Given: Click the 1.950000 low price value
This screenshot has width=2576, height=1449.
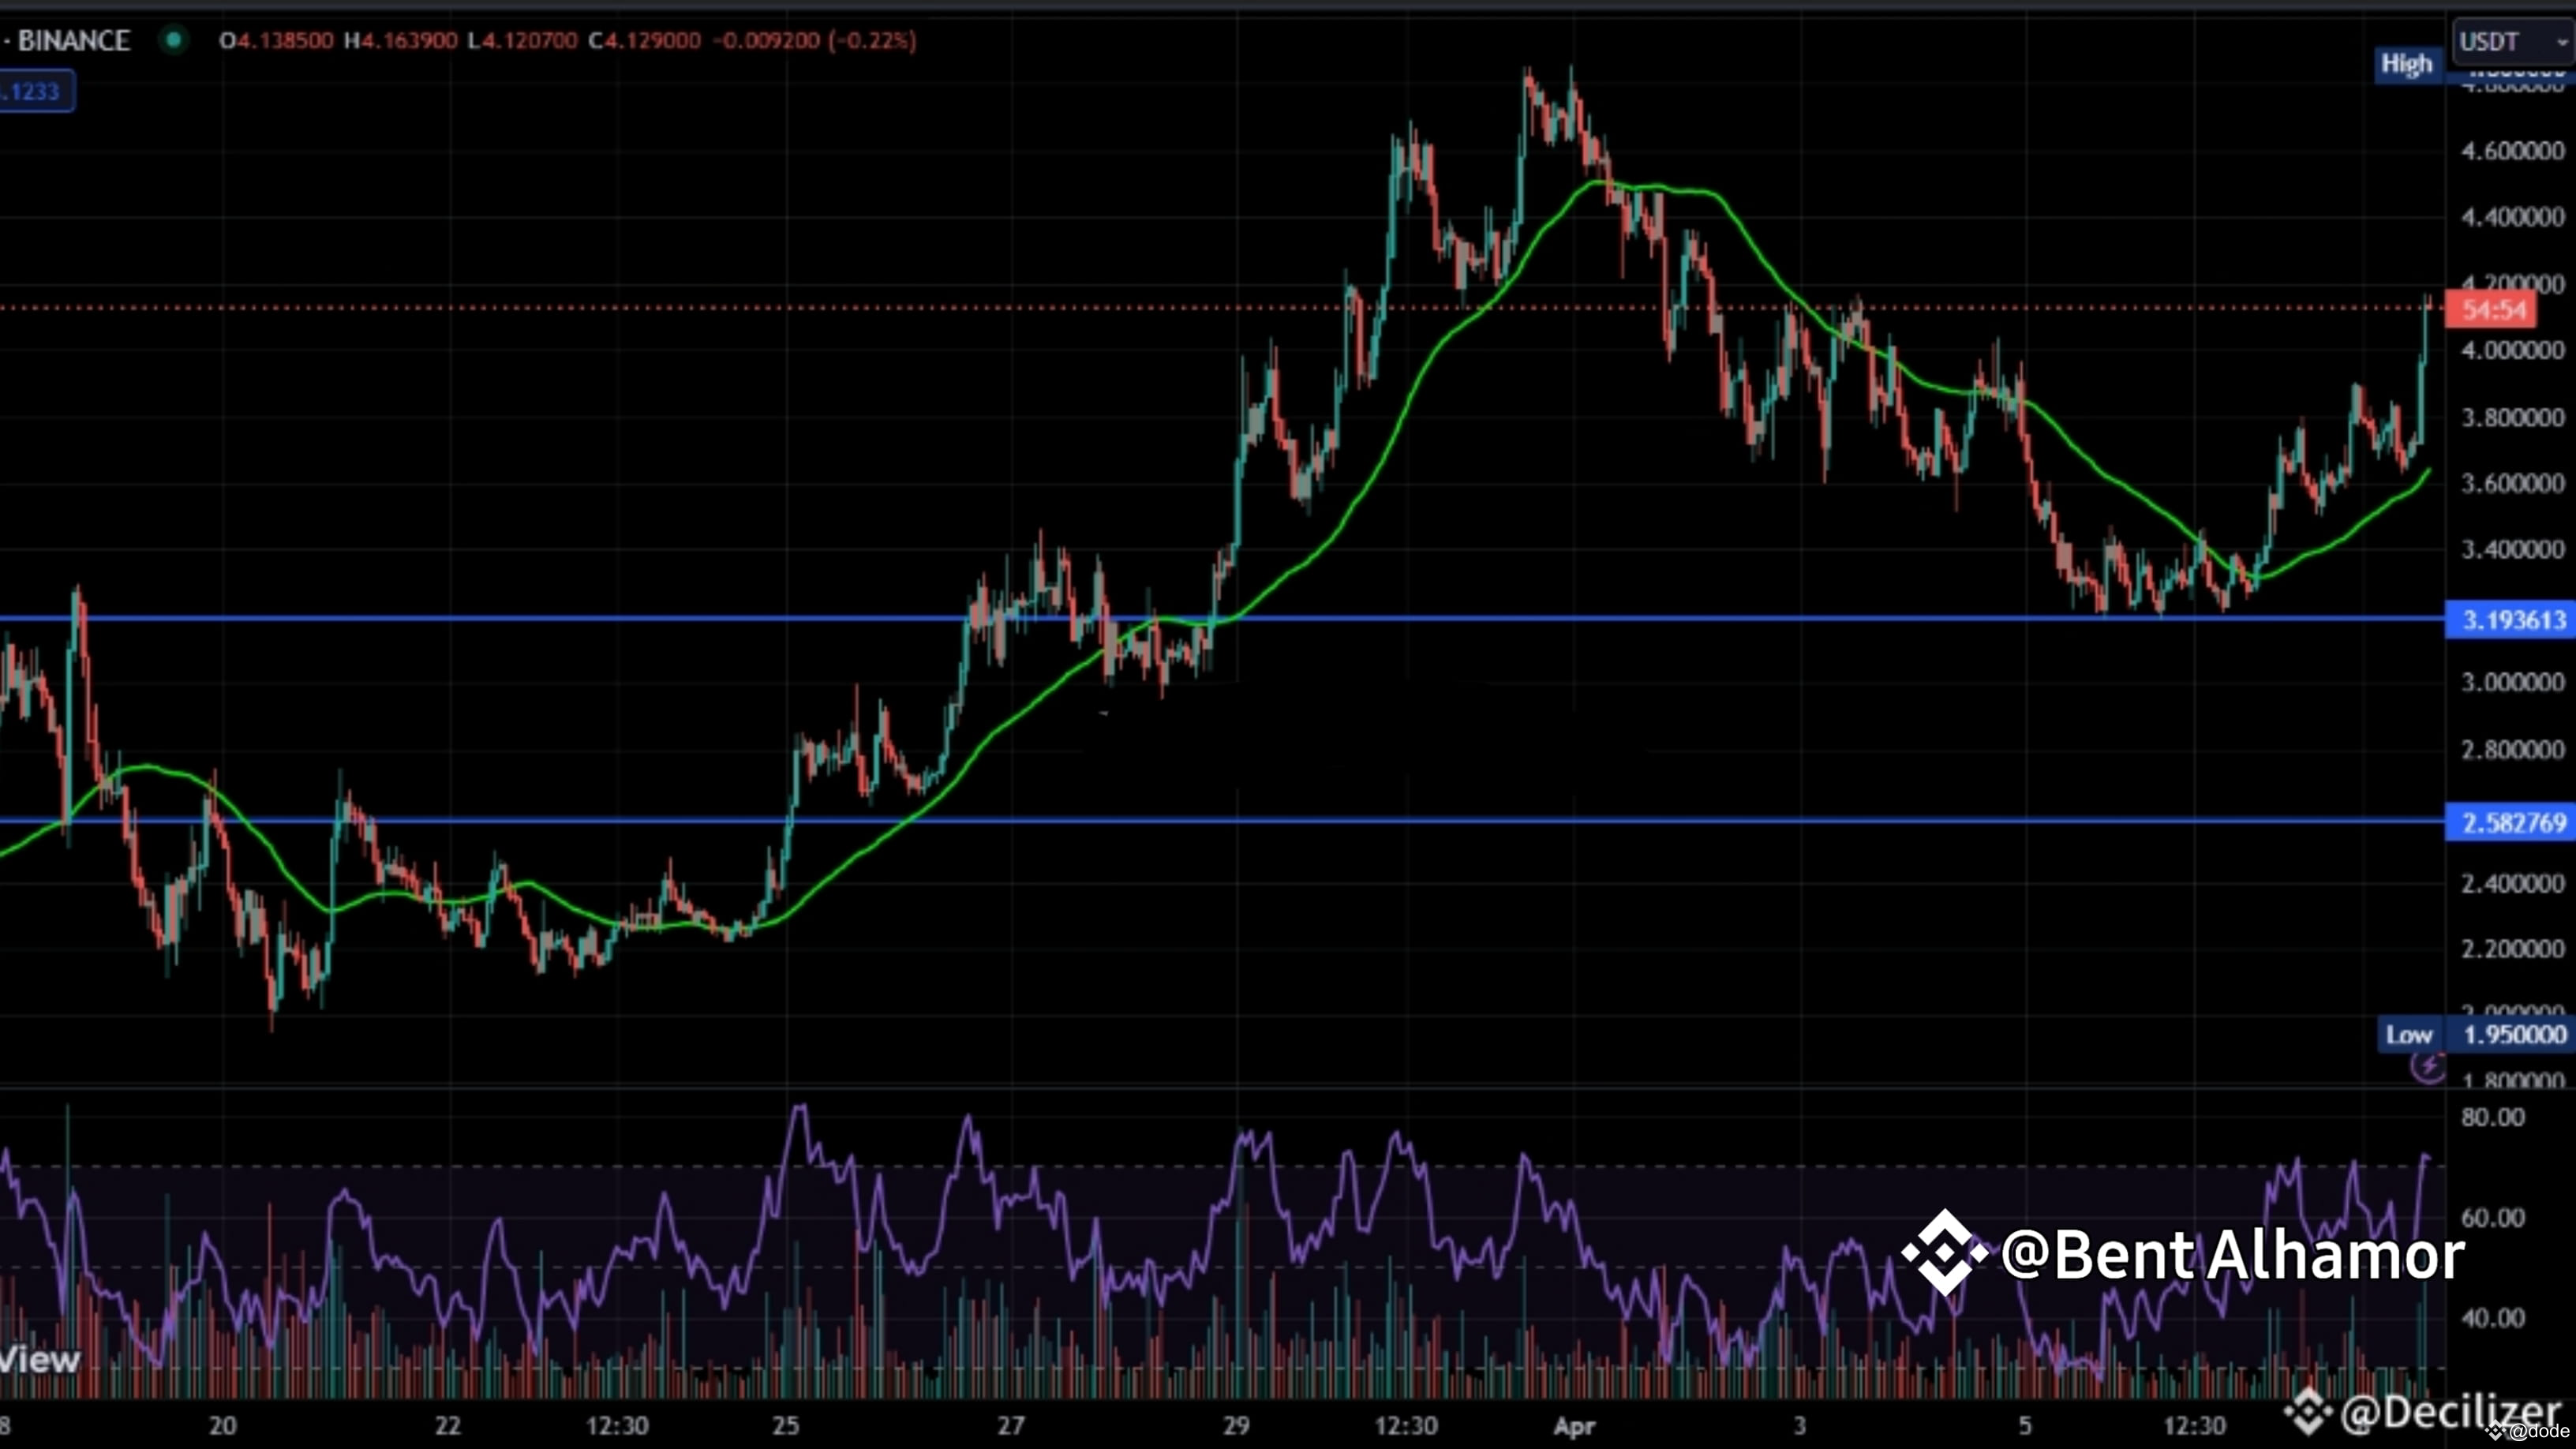Looking at the screenshot, I should pyautogui.click(x=2514, y=1035).
